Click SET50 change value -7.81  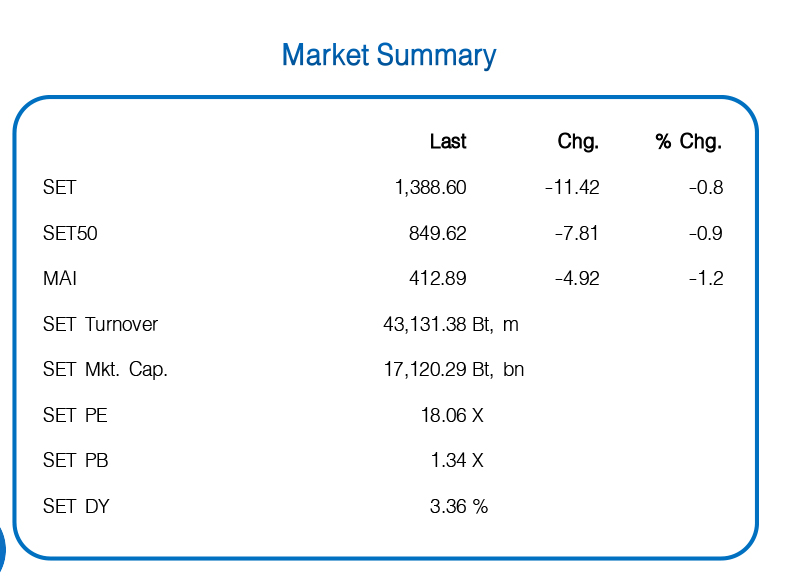(x=576, y=233)
